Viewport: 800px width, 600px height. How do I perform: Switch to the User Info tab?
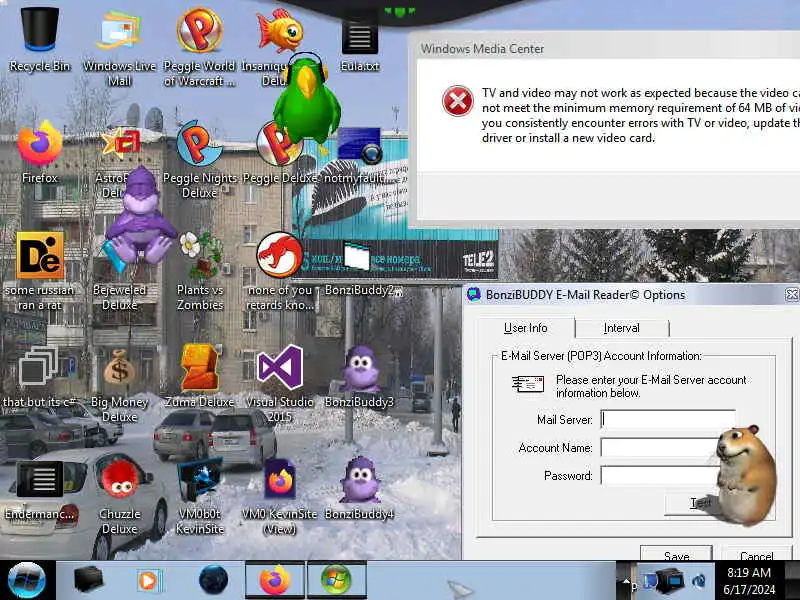click(526, 328)
